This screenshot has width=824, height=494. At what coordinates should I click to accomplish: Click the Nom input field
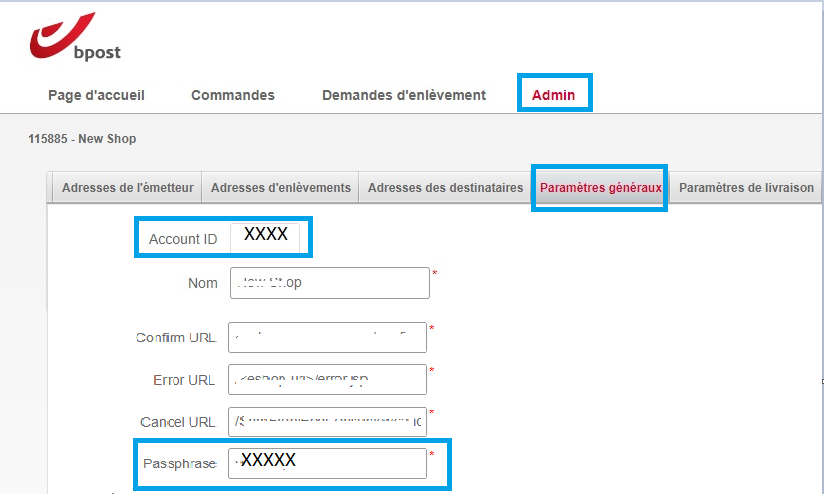[x=329, y=283]
